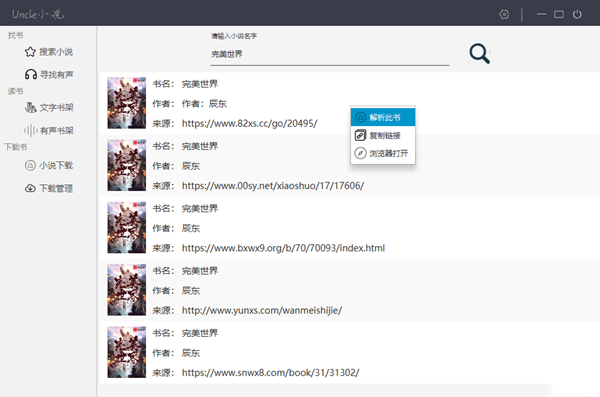Click author 辰东 in 00sy.net result
Viewport: 600px width, 397px height.
click(x=191, y=166)
